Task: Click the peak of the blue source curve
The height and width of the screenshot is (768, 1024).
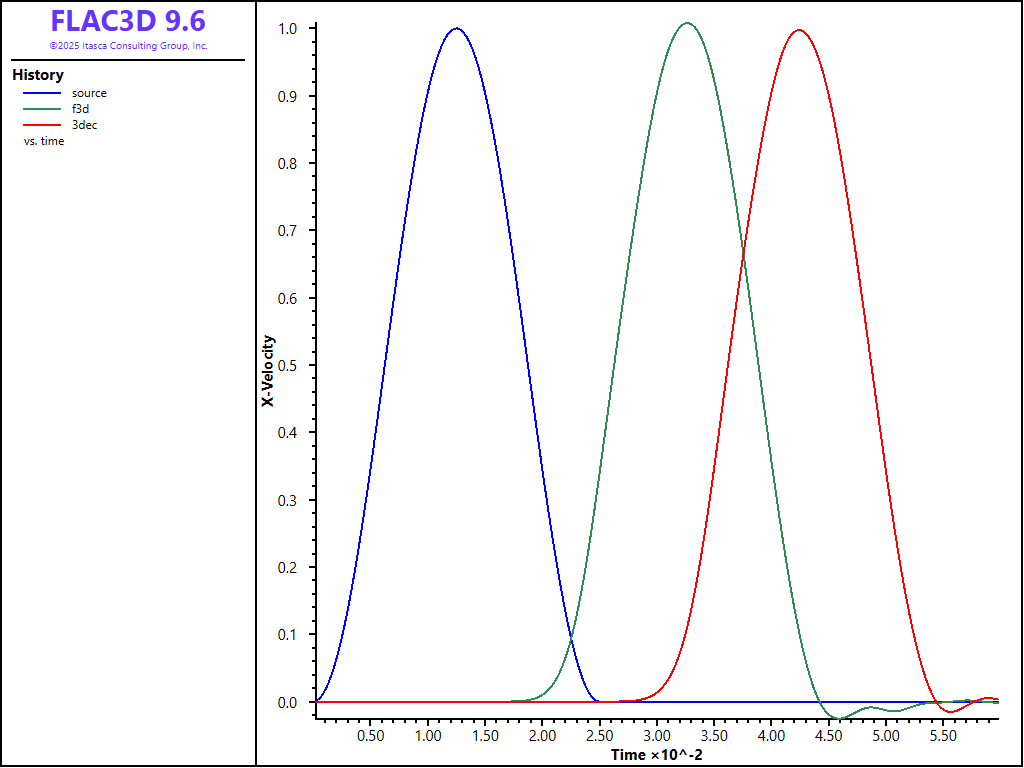Action: [456, 28]
